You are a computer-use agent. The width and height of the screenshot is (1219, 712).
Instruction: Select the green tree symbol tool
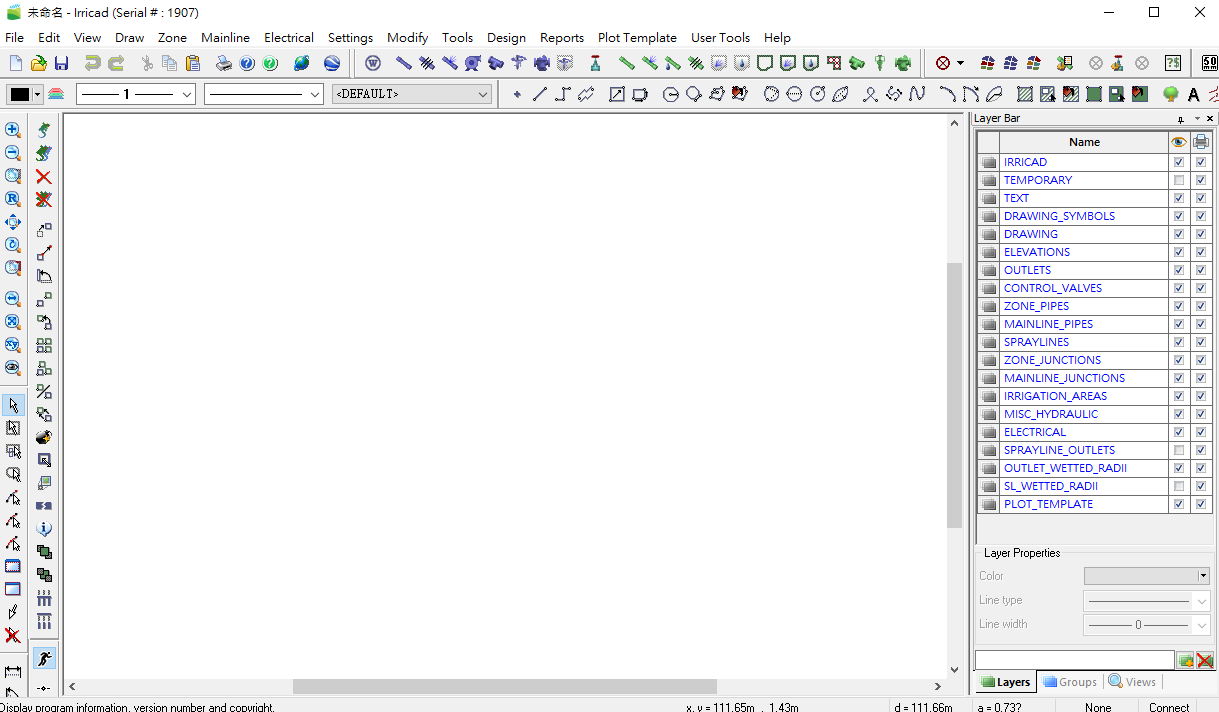(x=1170, y=95)
